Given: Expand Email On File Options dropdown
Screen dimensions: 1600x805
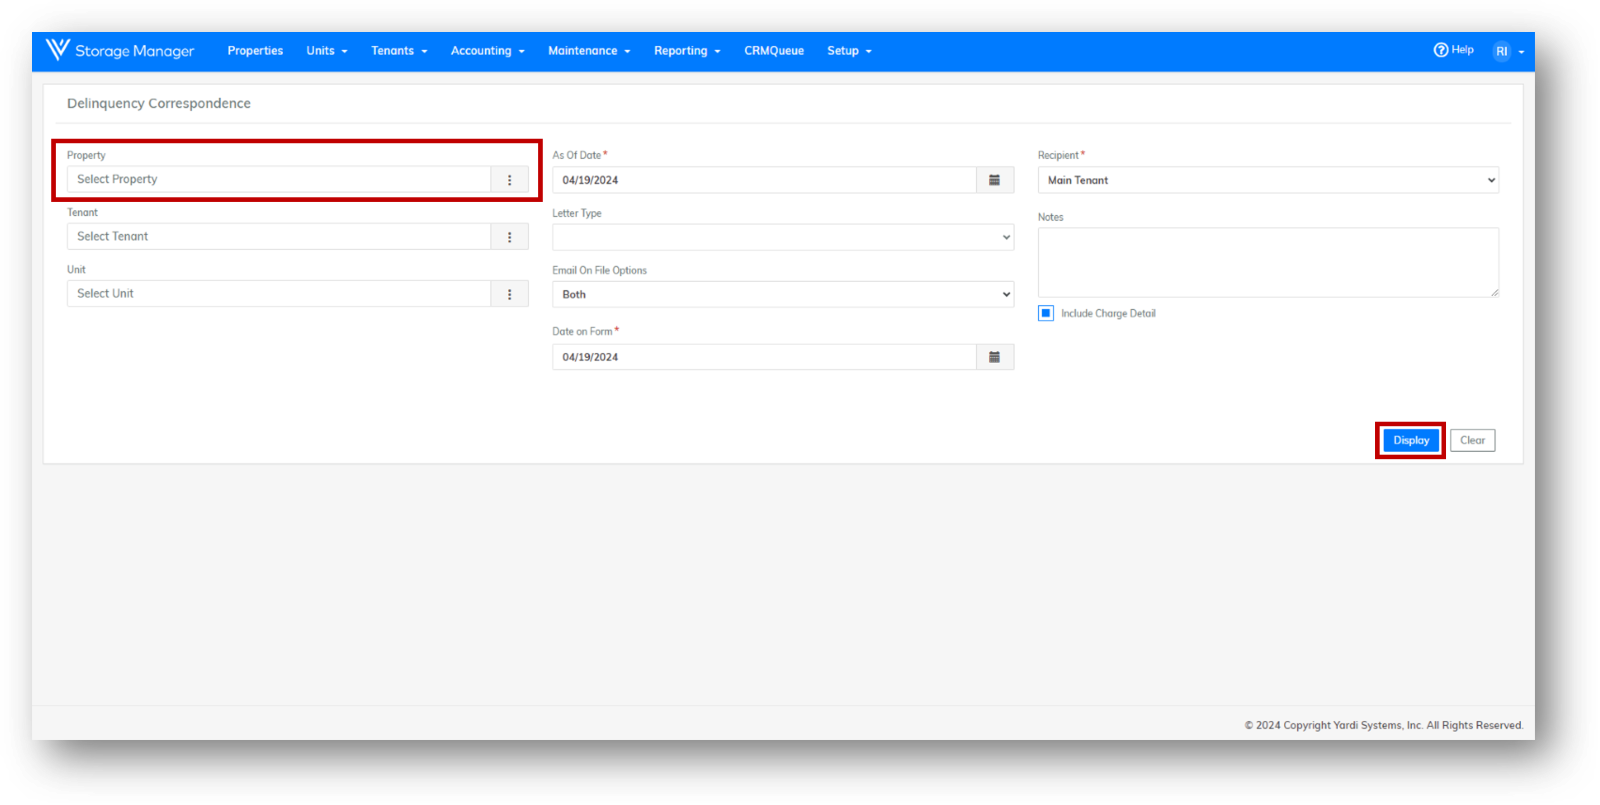Looking at the screenshot, I should click(x=782, y=294).
